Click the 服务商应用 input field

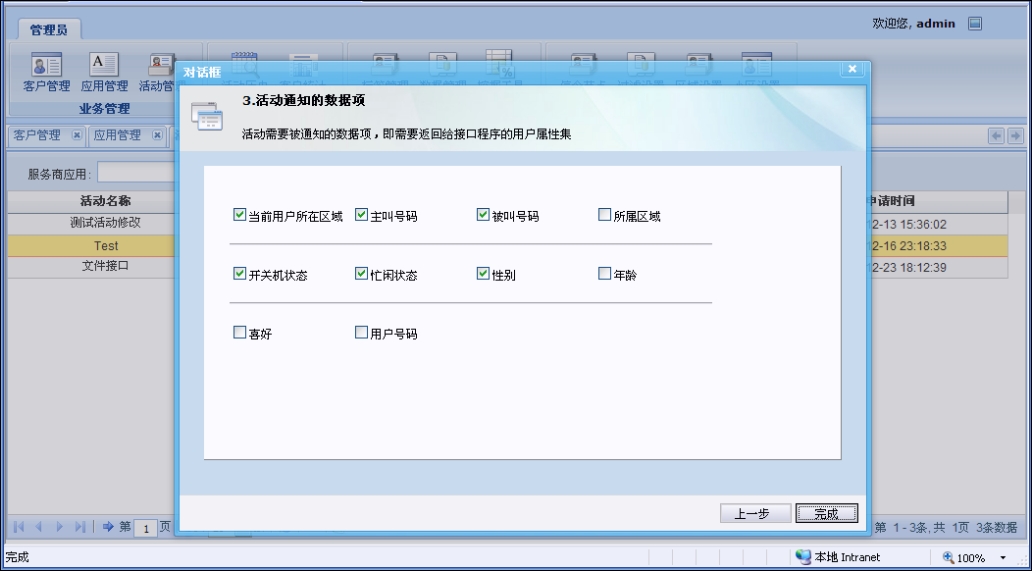pyautogui.click(x=135, y=173)
